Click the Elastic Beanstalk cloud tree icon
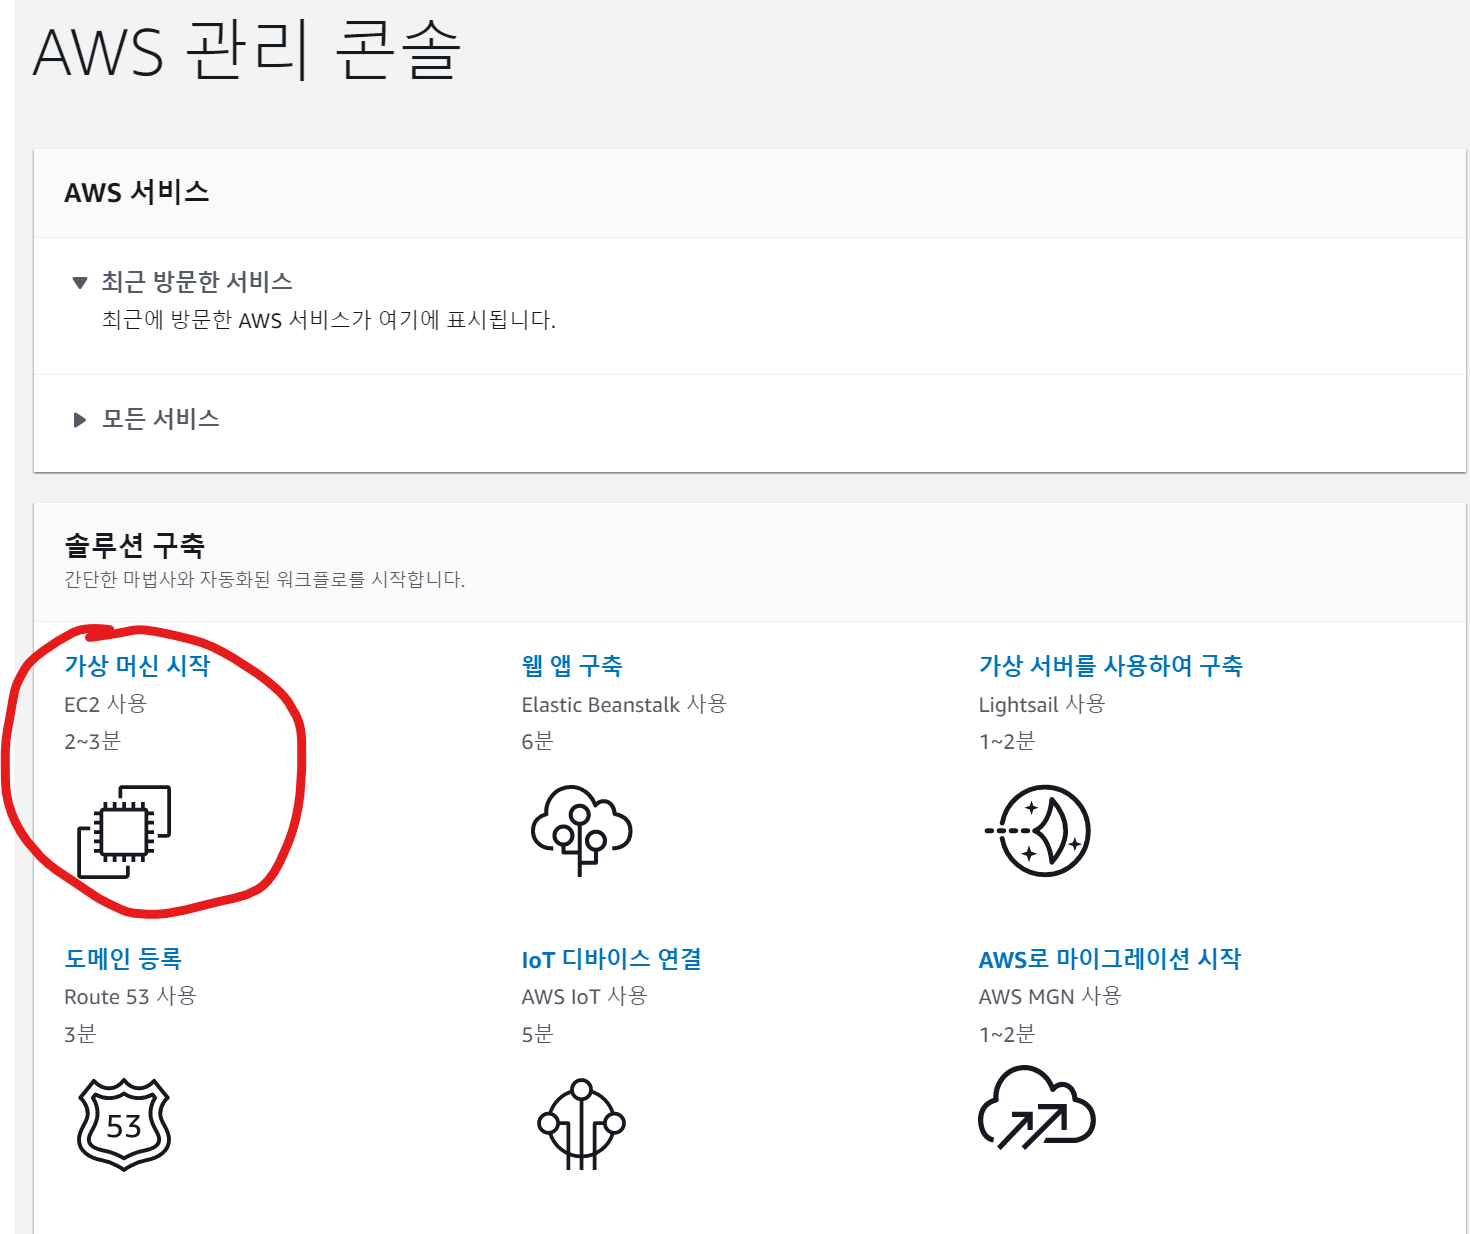This screenshot has height=1234, width=1470. click(x=581, y=831)
